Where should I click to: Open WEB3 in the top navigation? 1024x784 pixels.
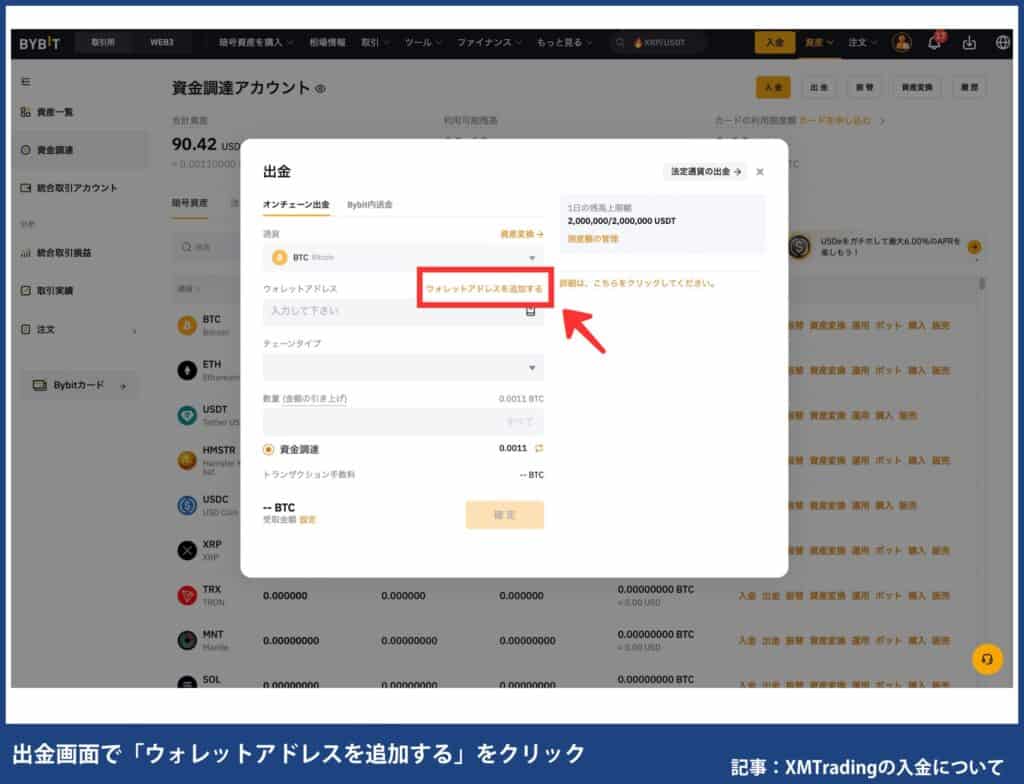click(161, 42)
